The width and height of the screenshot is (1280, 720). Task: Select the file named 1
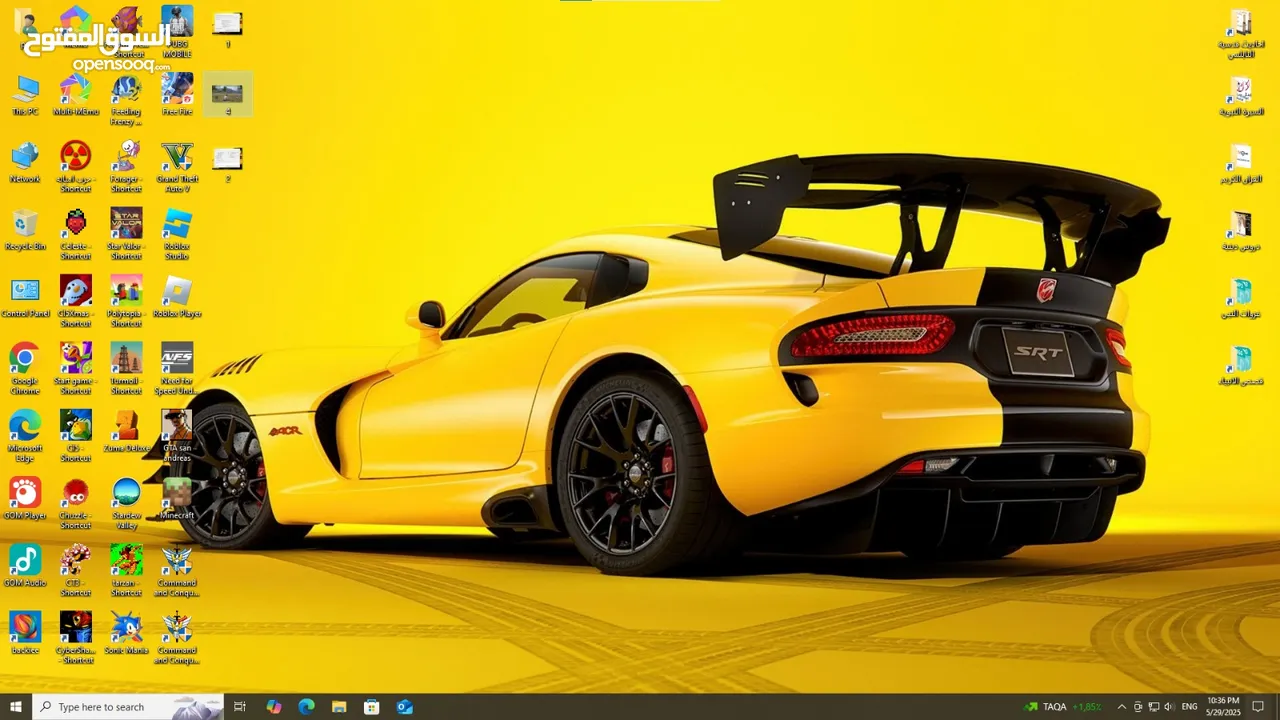coord(228,28)
